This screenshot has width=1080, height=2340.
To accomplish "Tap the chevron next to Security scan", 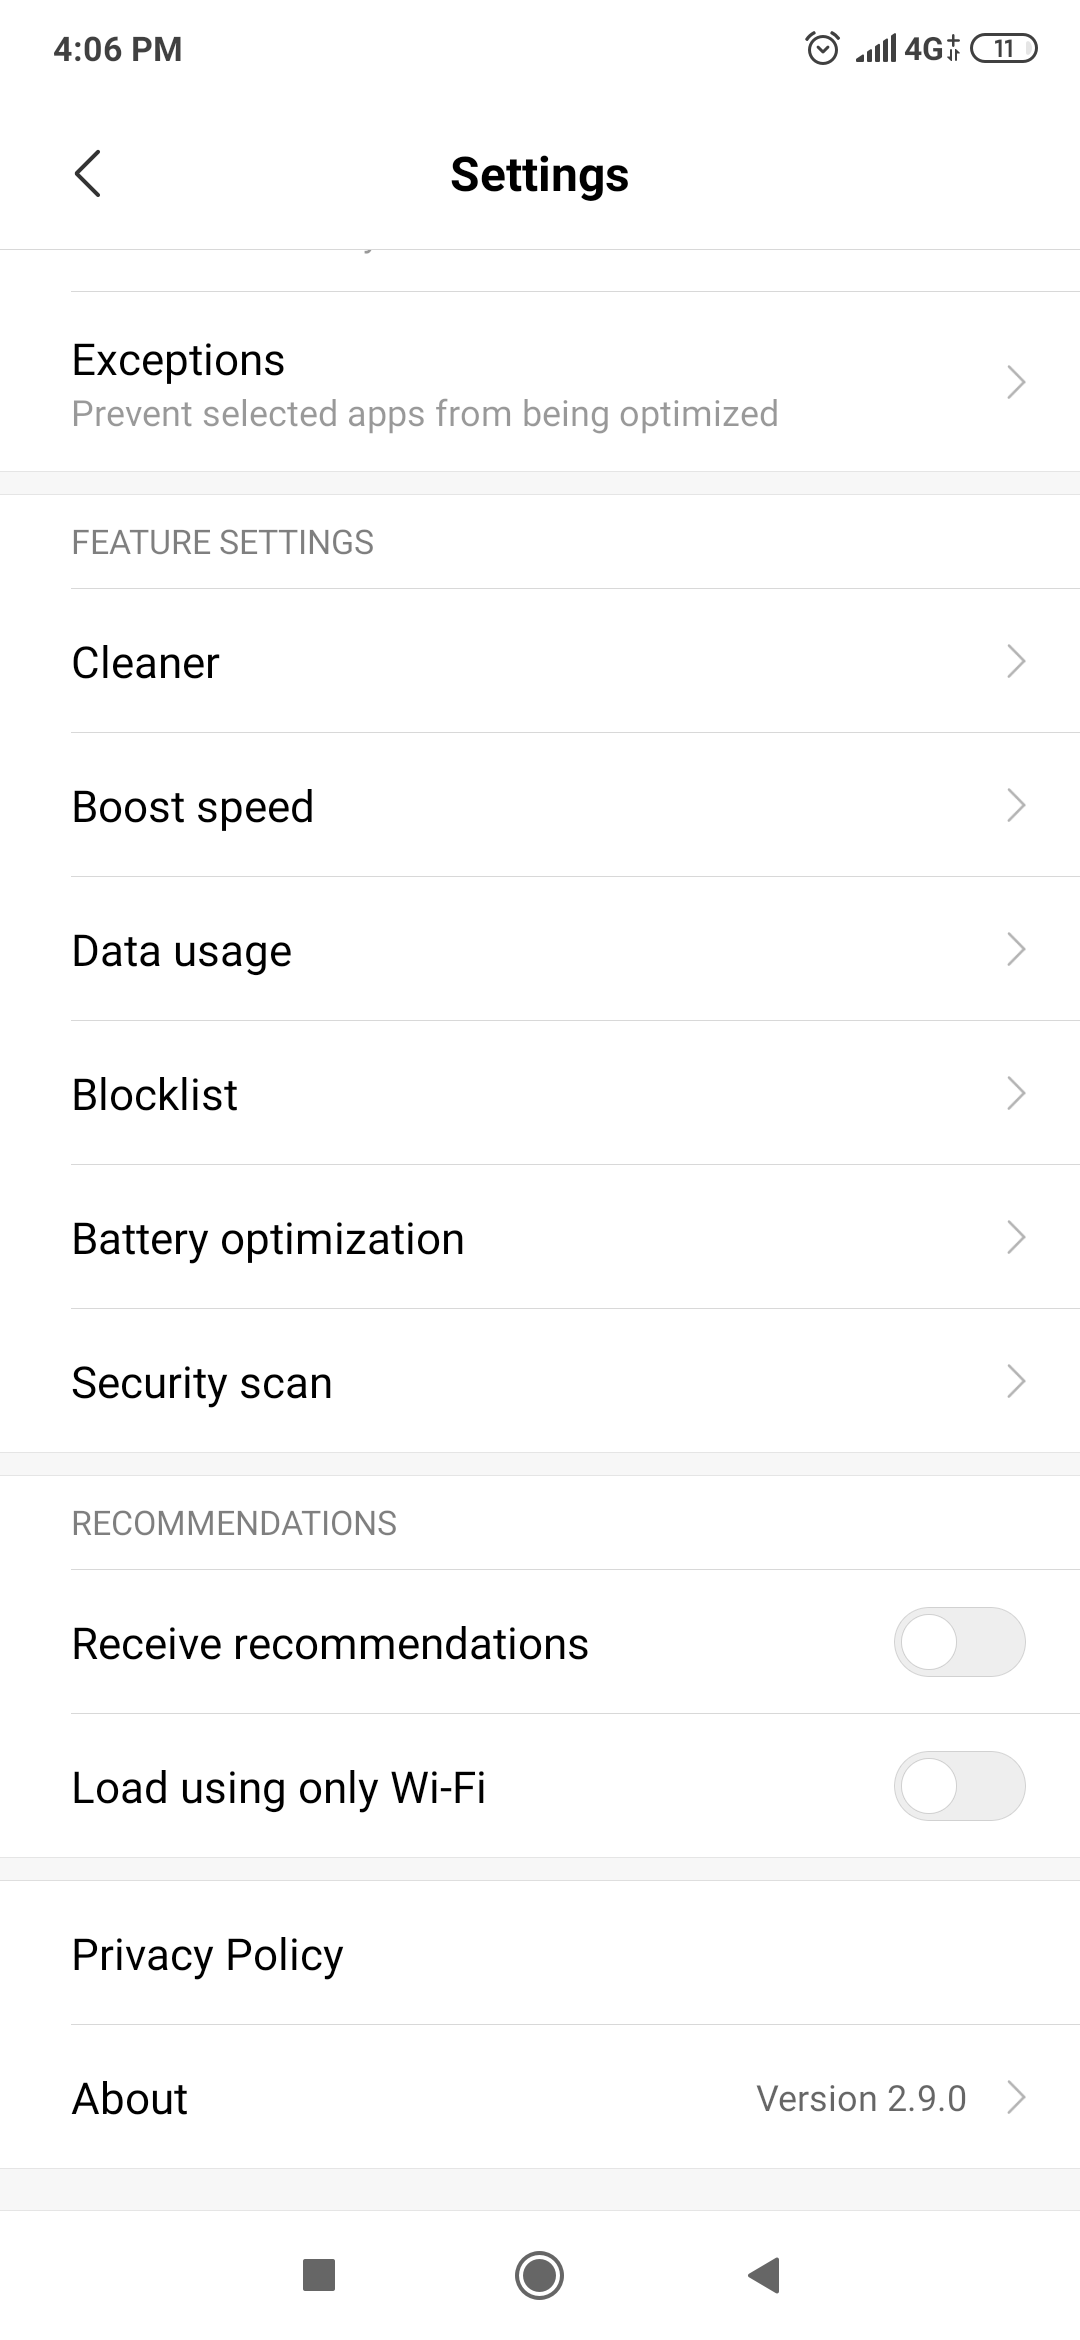I will click(x=1016, y=1381).
